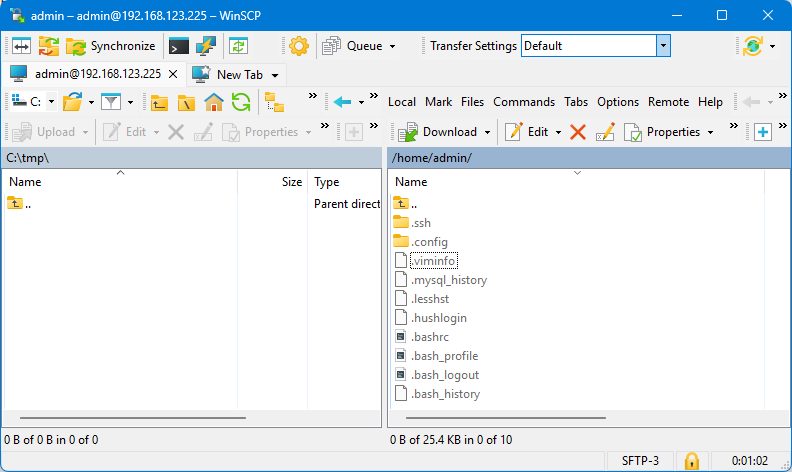This screenshot has height=472, width=792.
Task: Open the local drive C: selector
Action: tap(33, 102)
